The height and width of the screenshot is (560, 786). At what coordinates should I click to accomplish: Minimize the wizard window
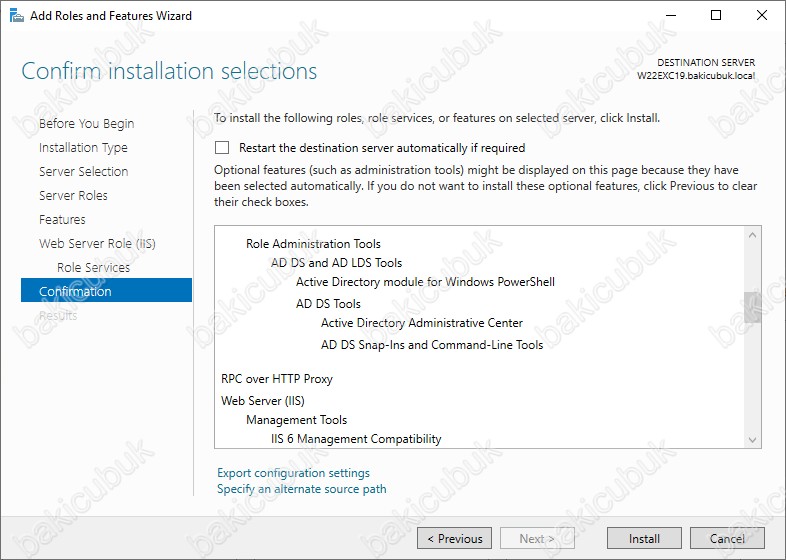[671, 15]
